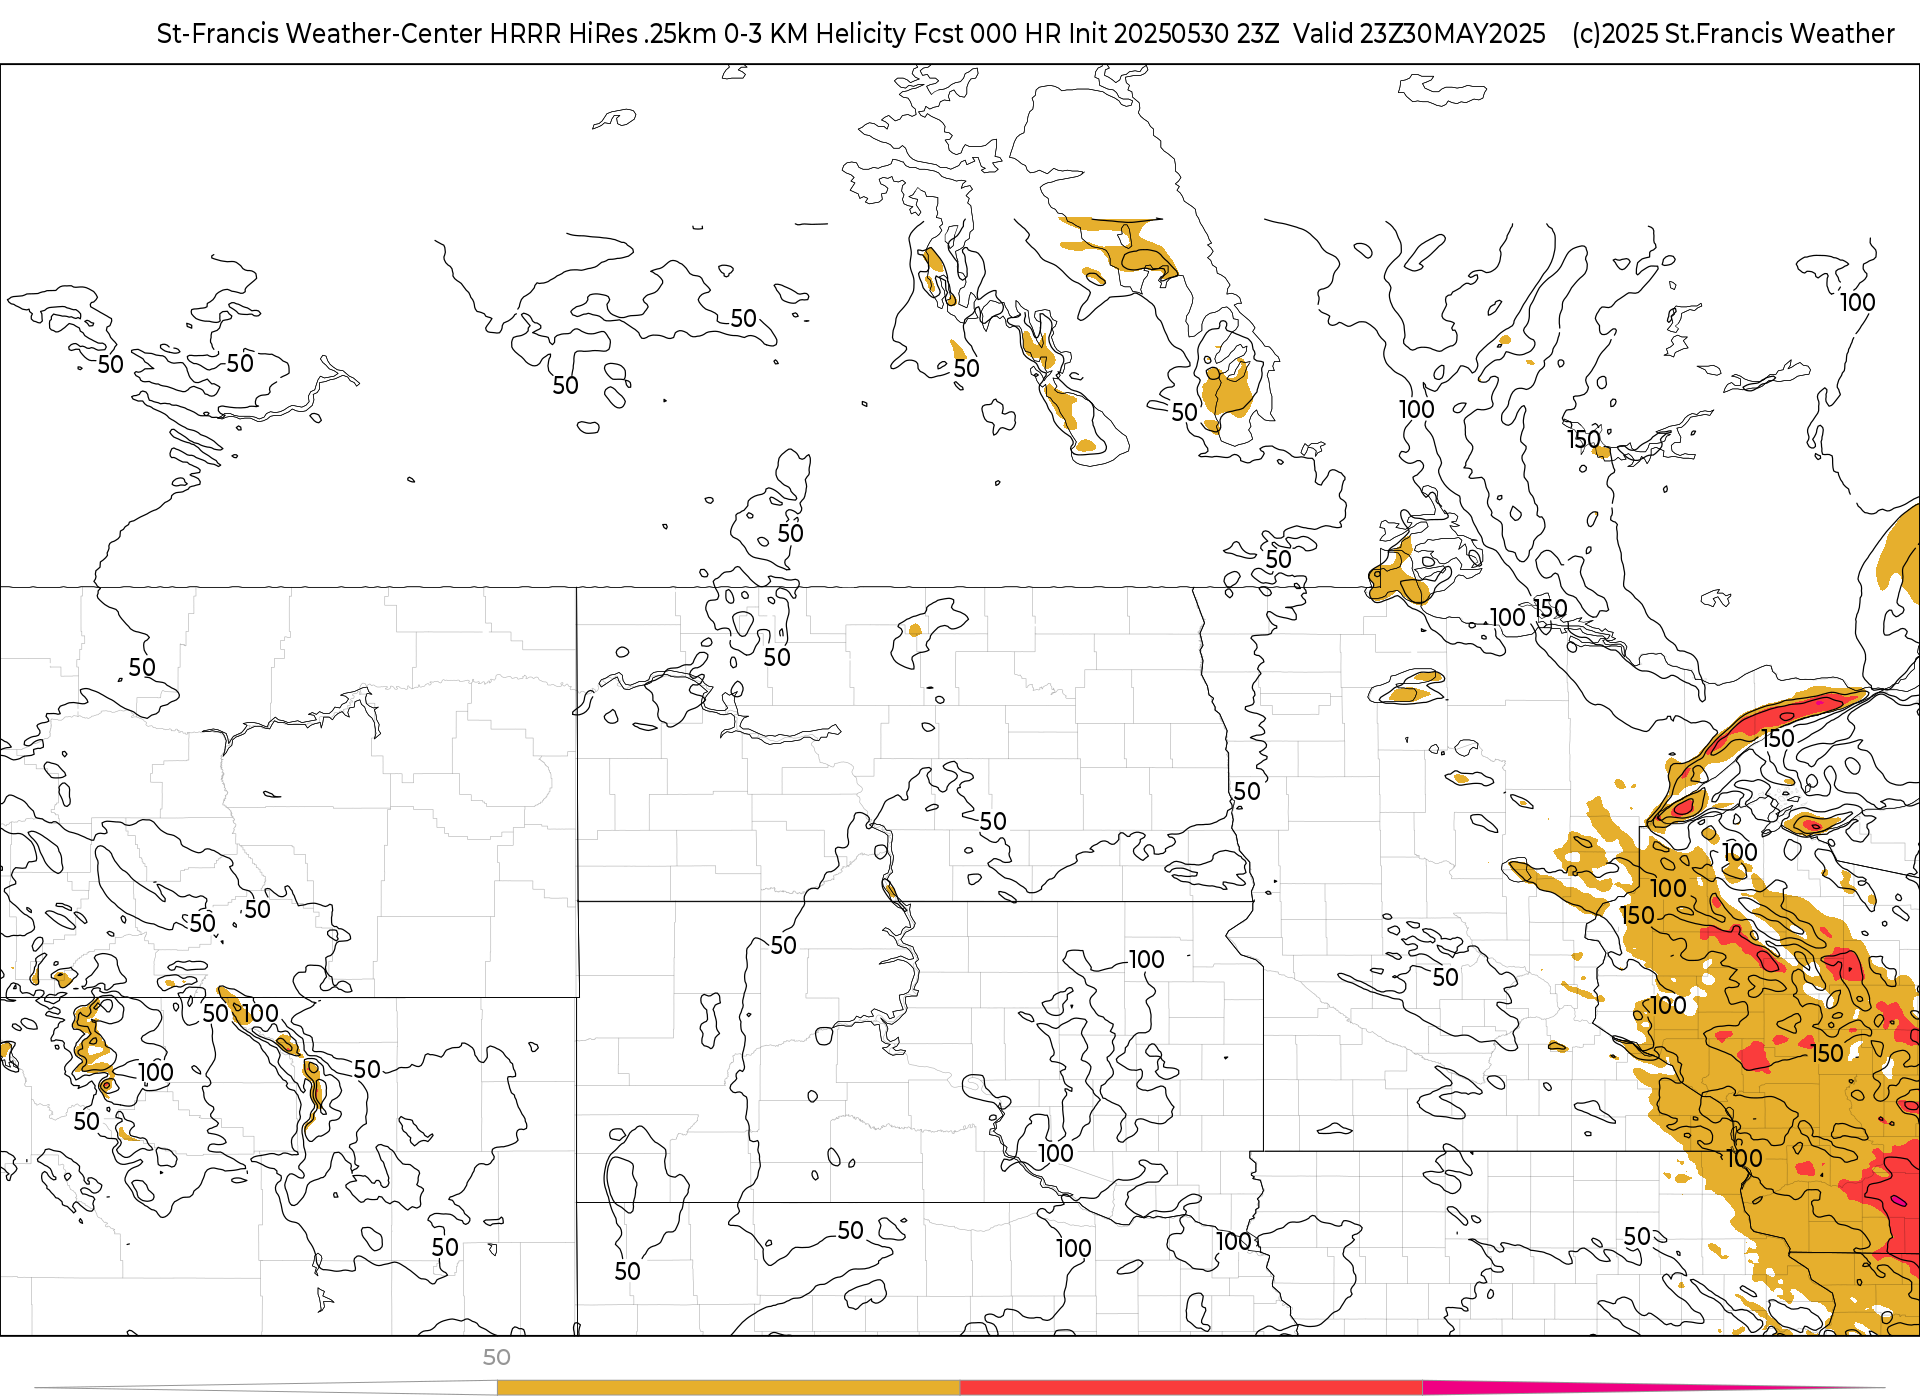The image size is (1920, 1400).
Task: Click the "Valid 23Z30MAY2025" text in title
Action: point(1419,34)
